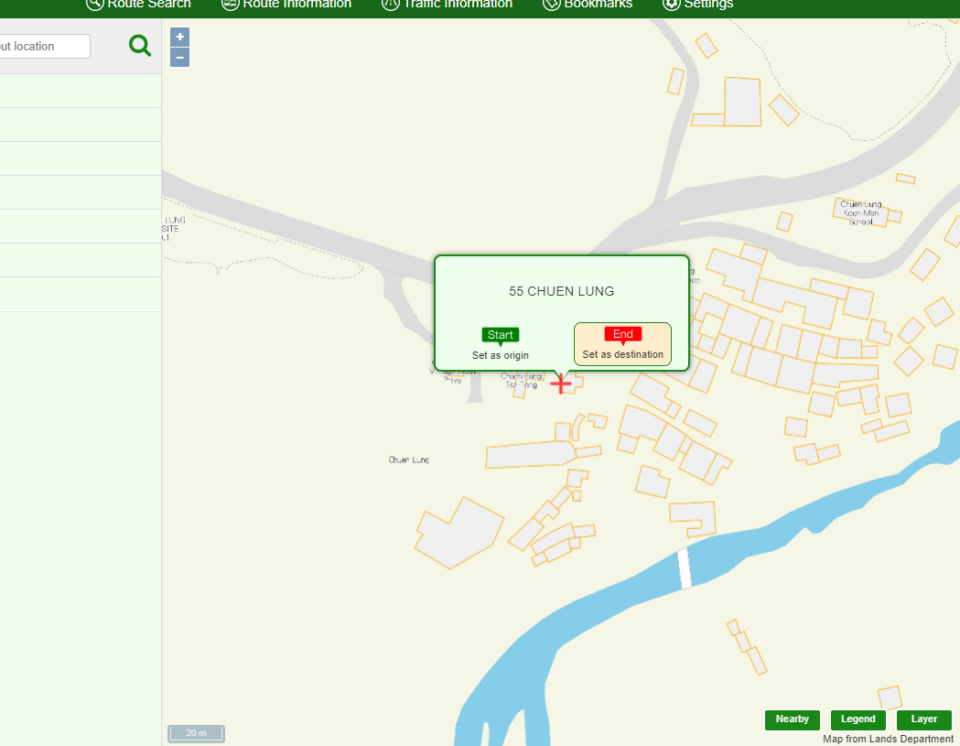Show Nearby places

(x=792, y=719)
